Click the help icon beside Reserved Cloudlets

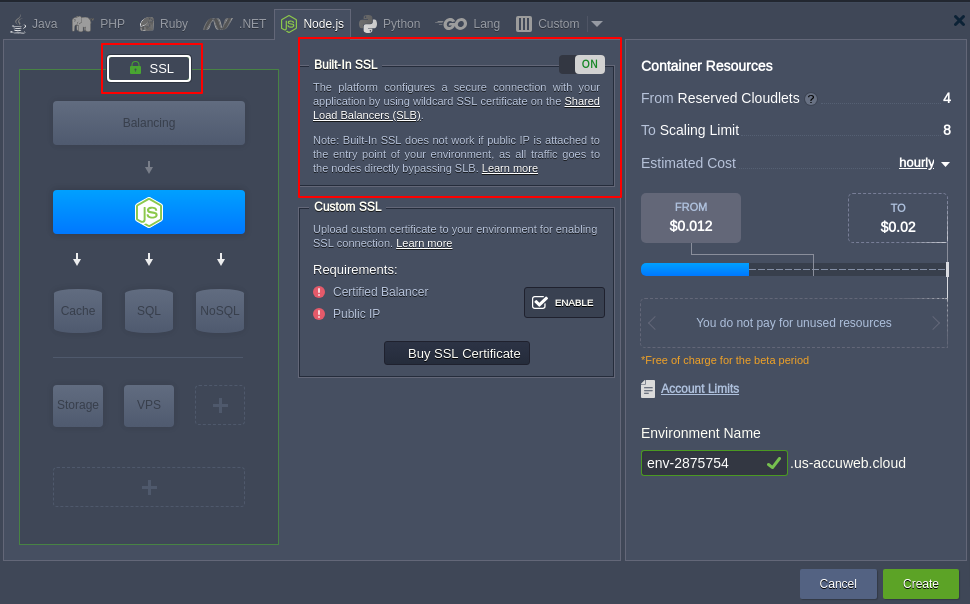(x=811, y=99)
